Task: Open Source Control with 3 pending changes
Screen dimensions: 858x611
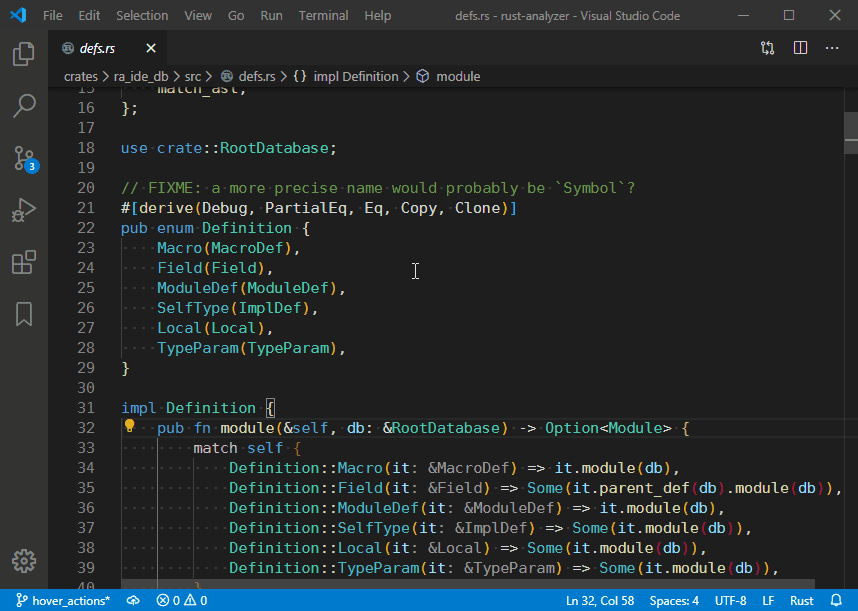Action: (x=23, y=158)
